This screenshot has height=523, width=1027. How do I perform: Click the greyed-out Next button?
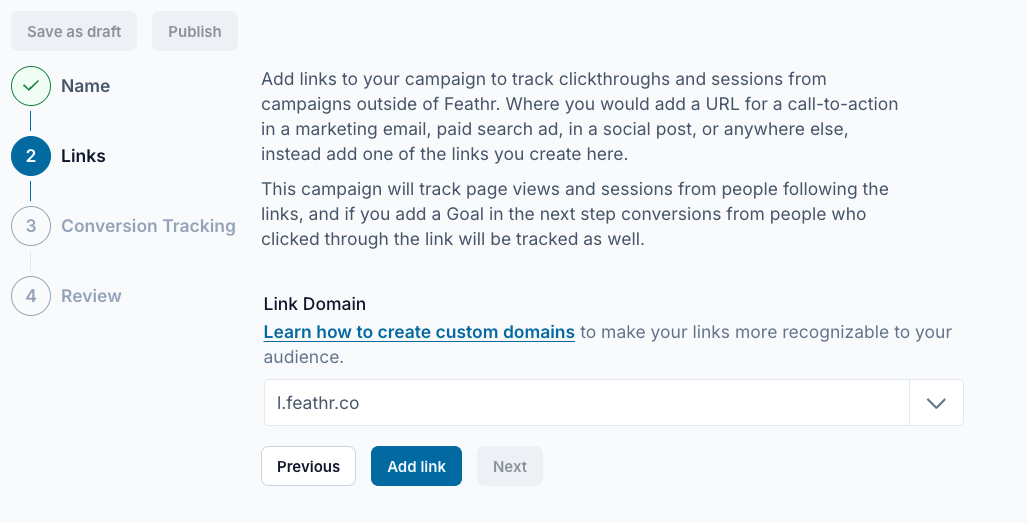510,466
